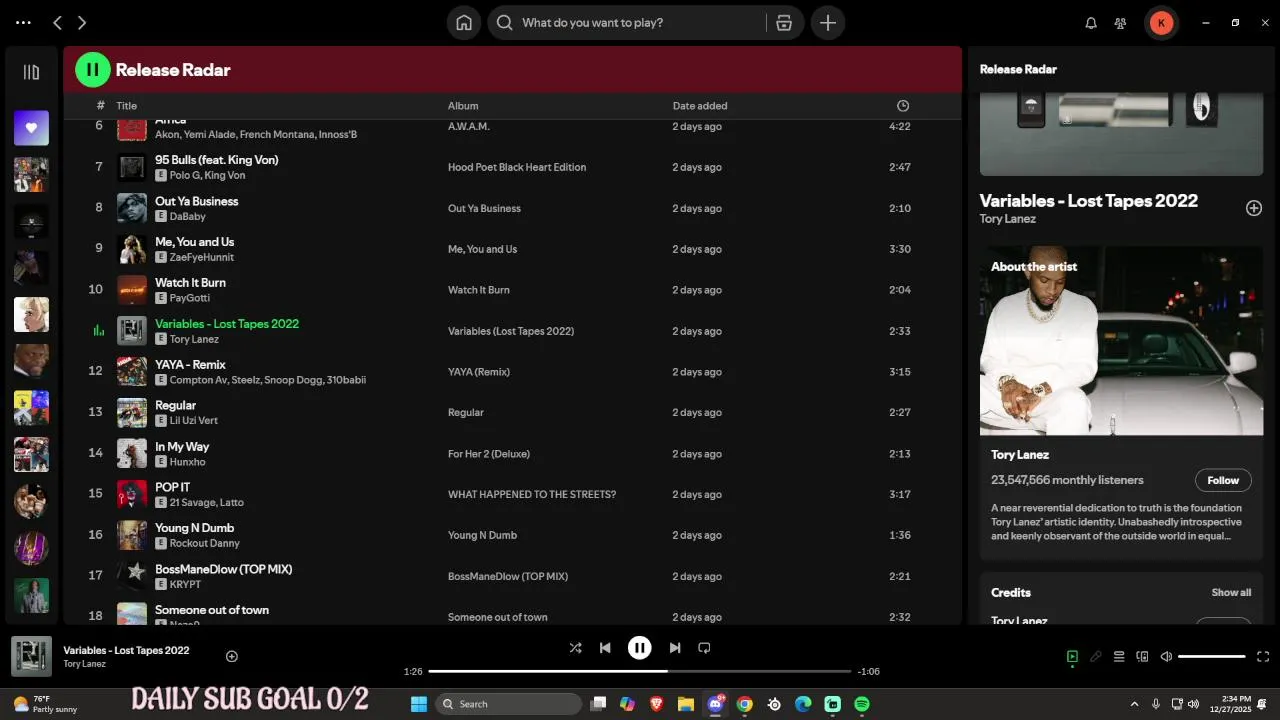Select the track 'Watch It Burn'

(x=190, y=283)
